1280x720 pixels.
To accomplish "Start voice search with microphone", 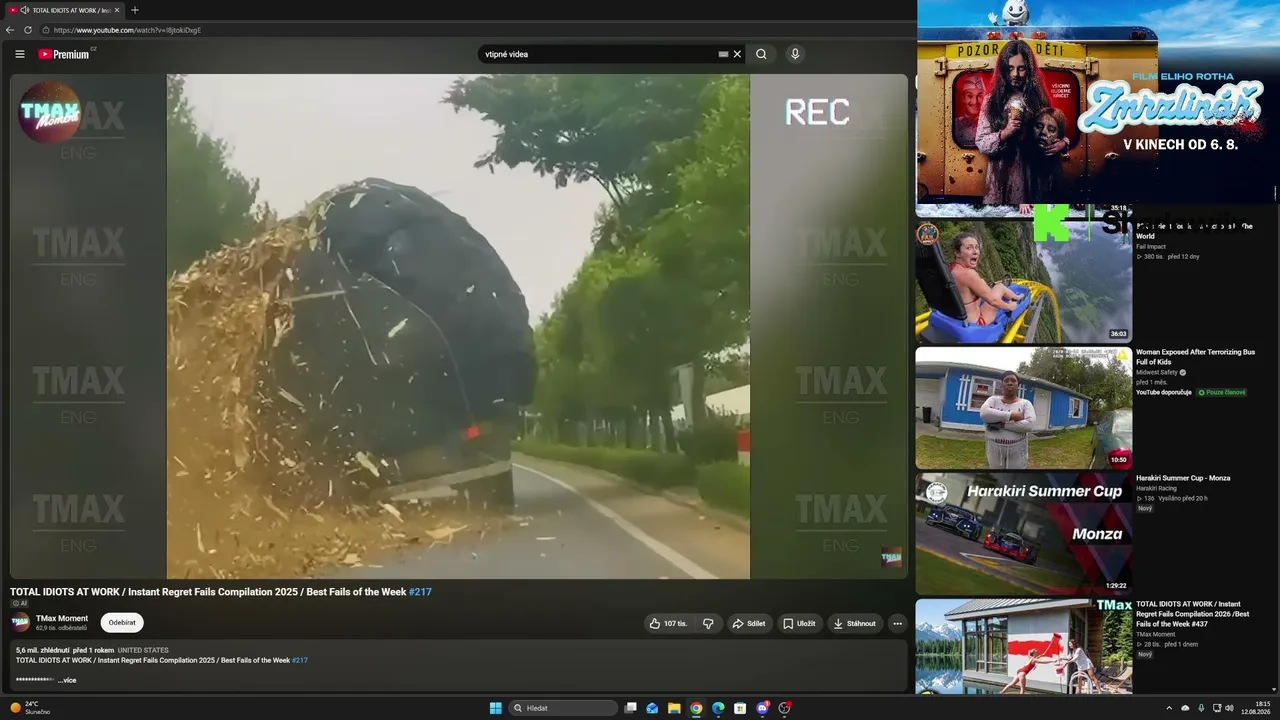I will pos(795,54).
